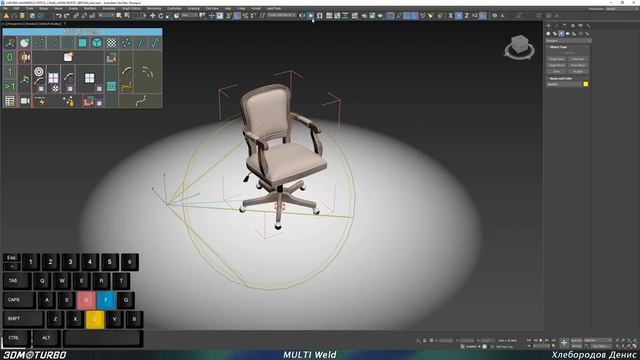Screen dimensions: 640x360
Task: Toggle 3D Snaps in main toolbar
Action: [x=229, y=16]
